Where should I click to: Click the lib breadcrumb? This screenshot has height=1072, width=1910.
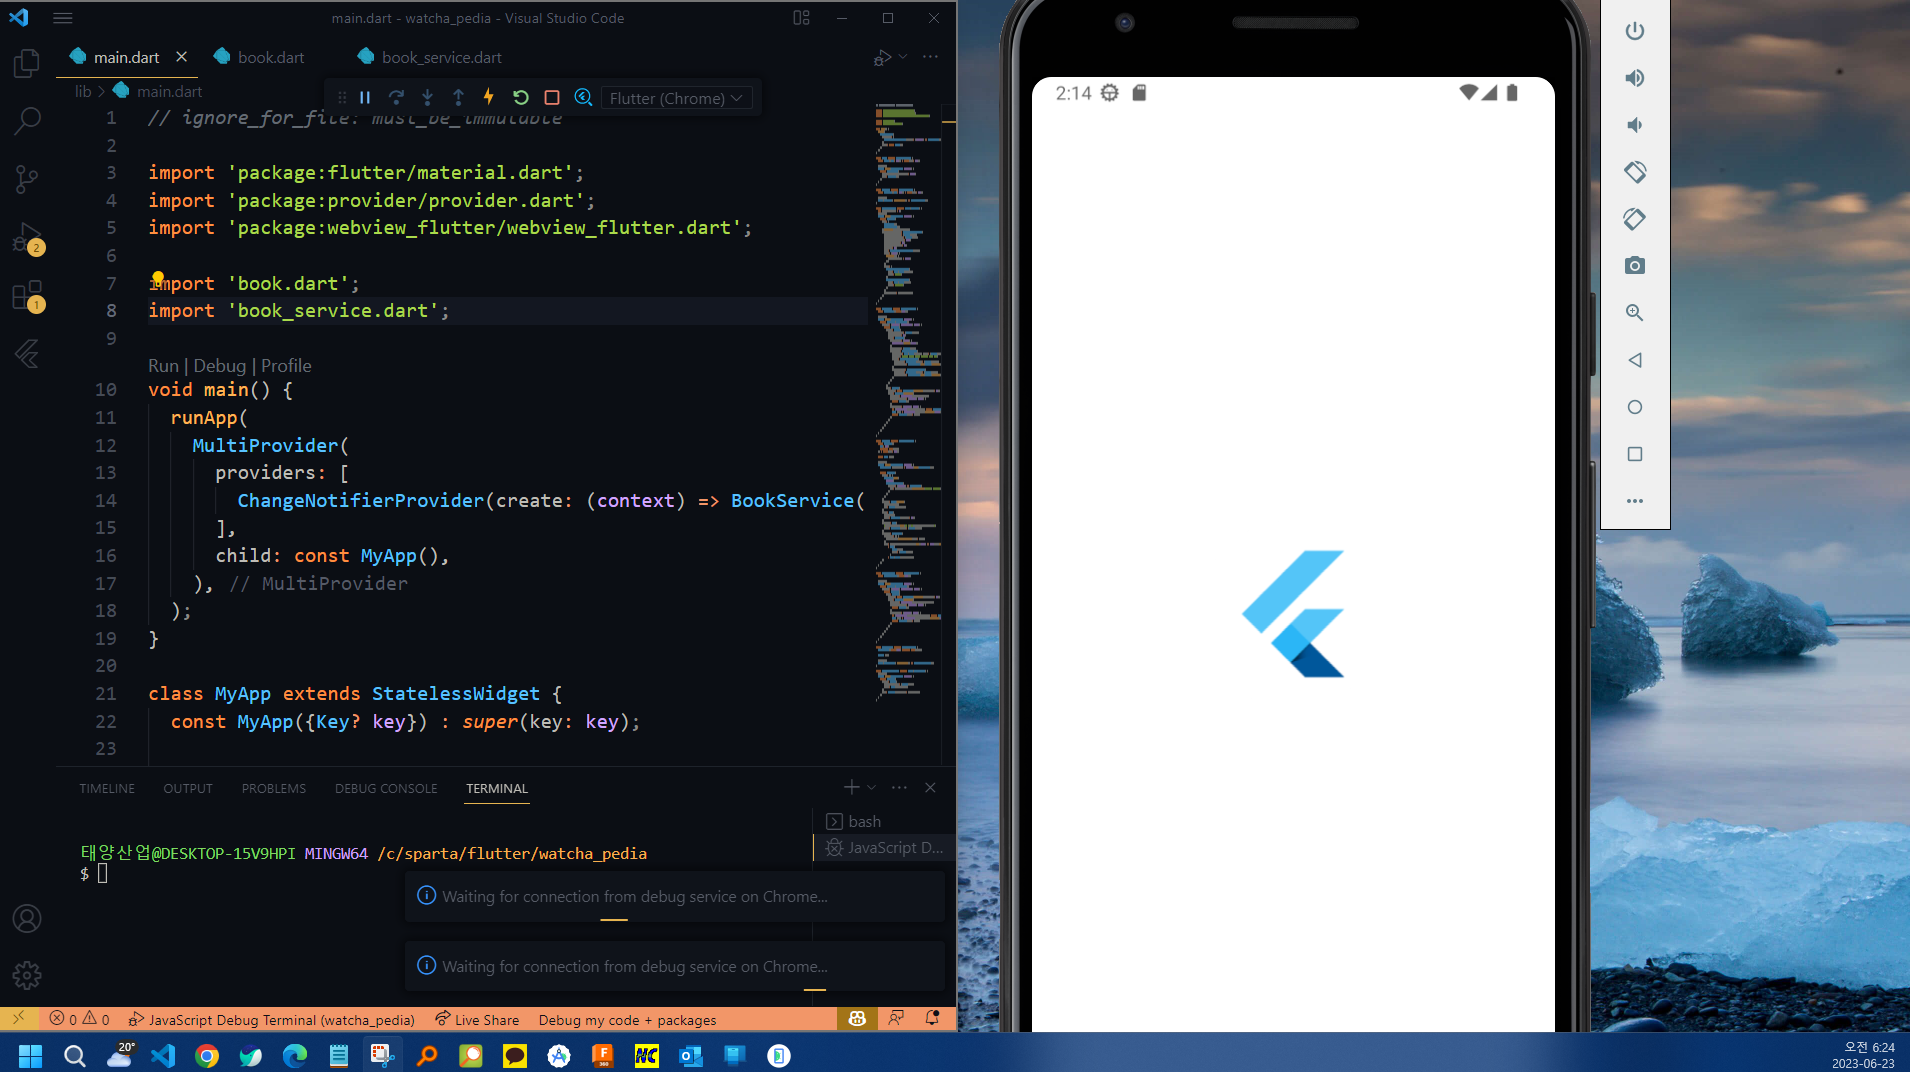coord(83,91)
